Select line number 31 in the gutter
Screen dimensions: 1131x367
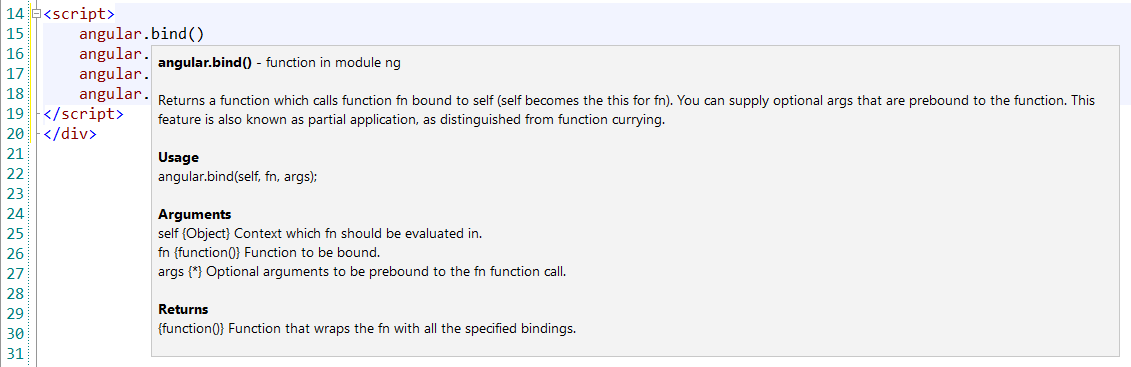coord(14,354)
